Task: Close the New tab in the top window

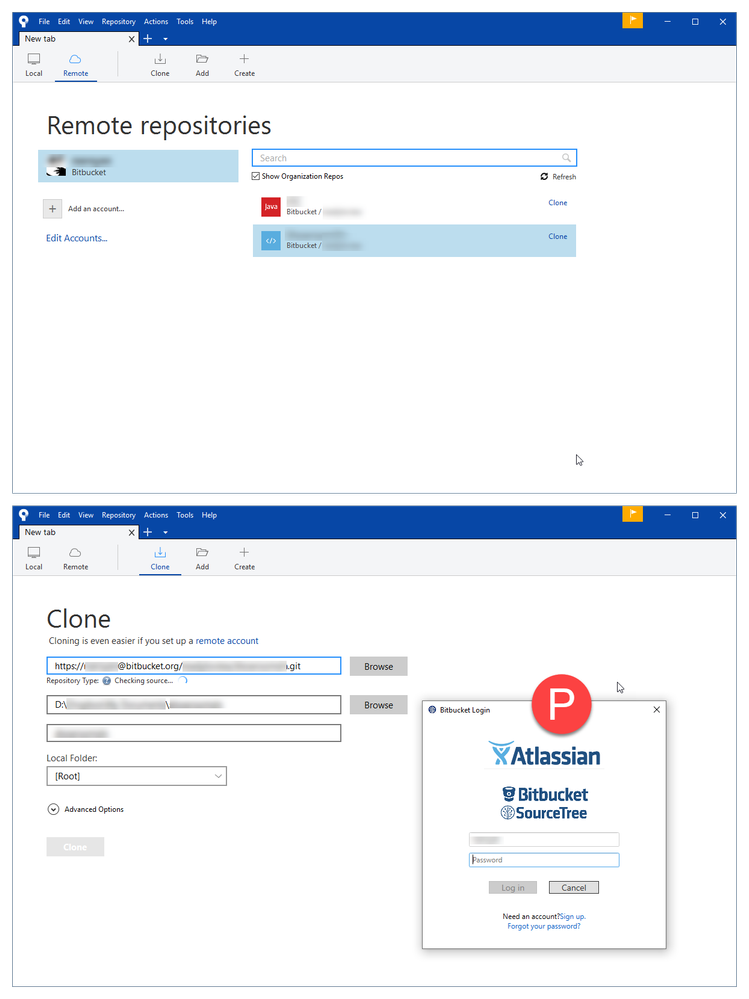Action: point(132,39)
